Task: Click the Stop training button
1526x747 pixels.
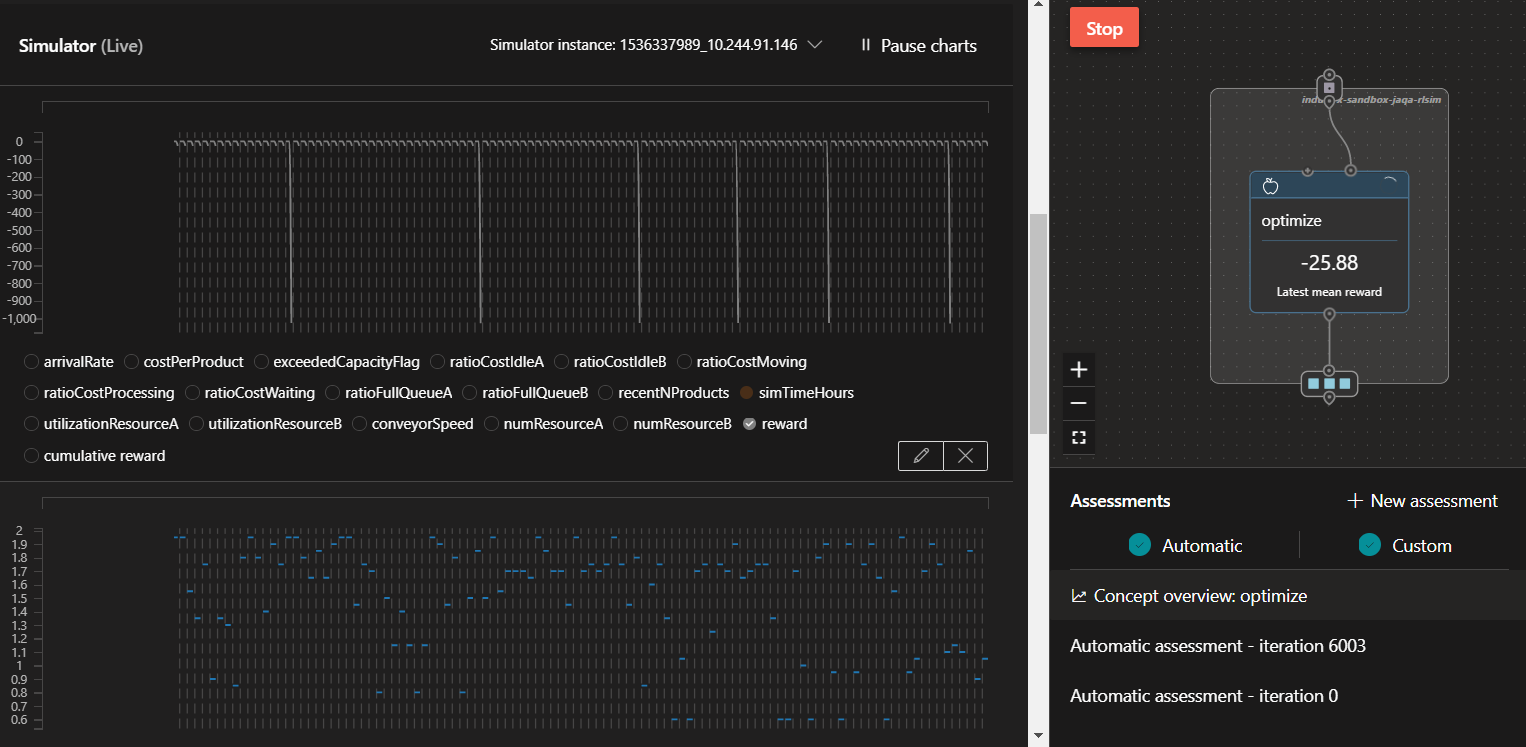Action: tap(1104, 28)
